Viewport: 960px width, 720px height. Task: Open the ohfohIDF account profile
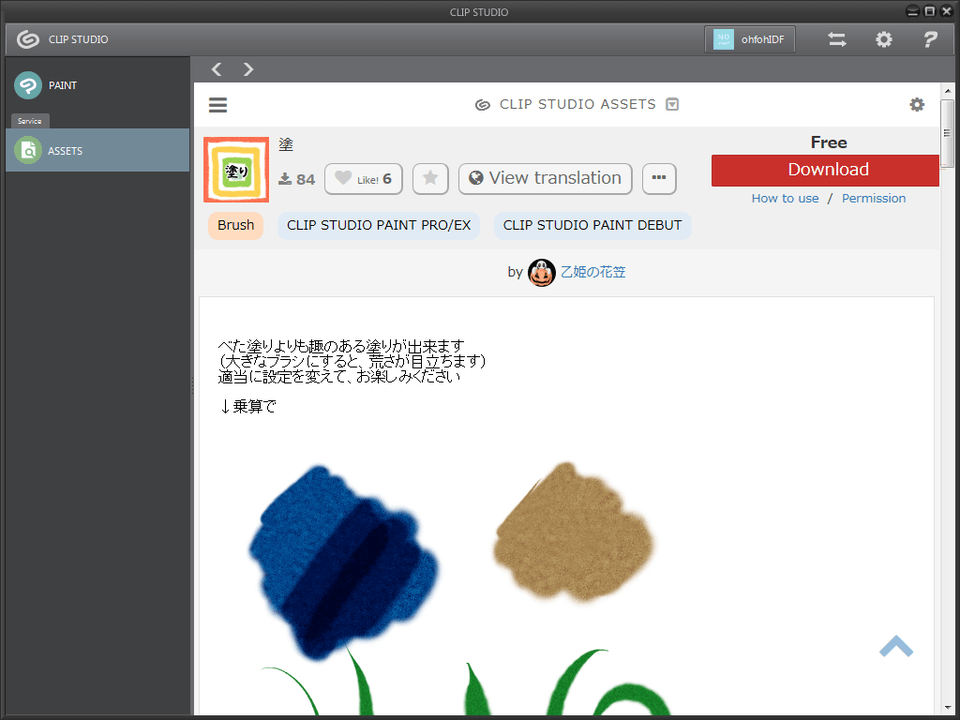[x=750, y=39]
